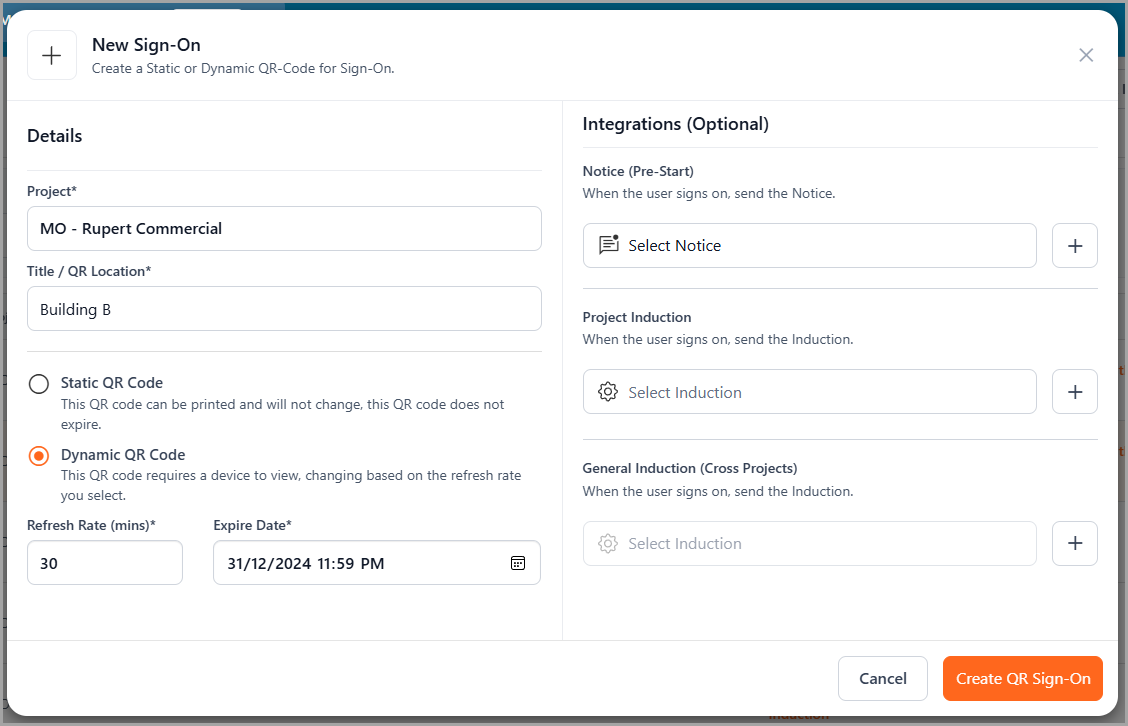Select the Dynamic QR Code radio option
1128x726 pixels.
[x=39, y=456]
